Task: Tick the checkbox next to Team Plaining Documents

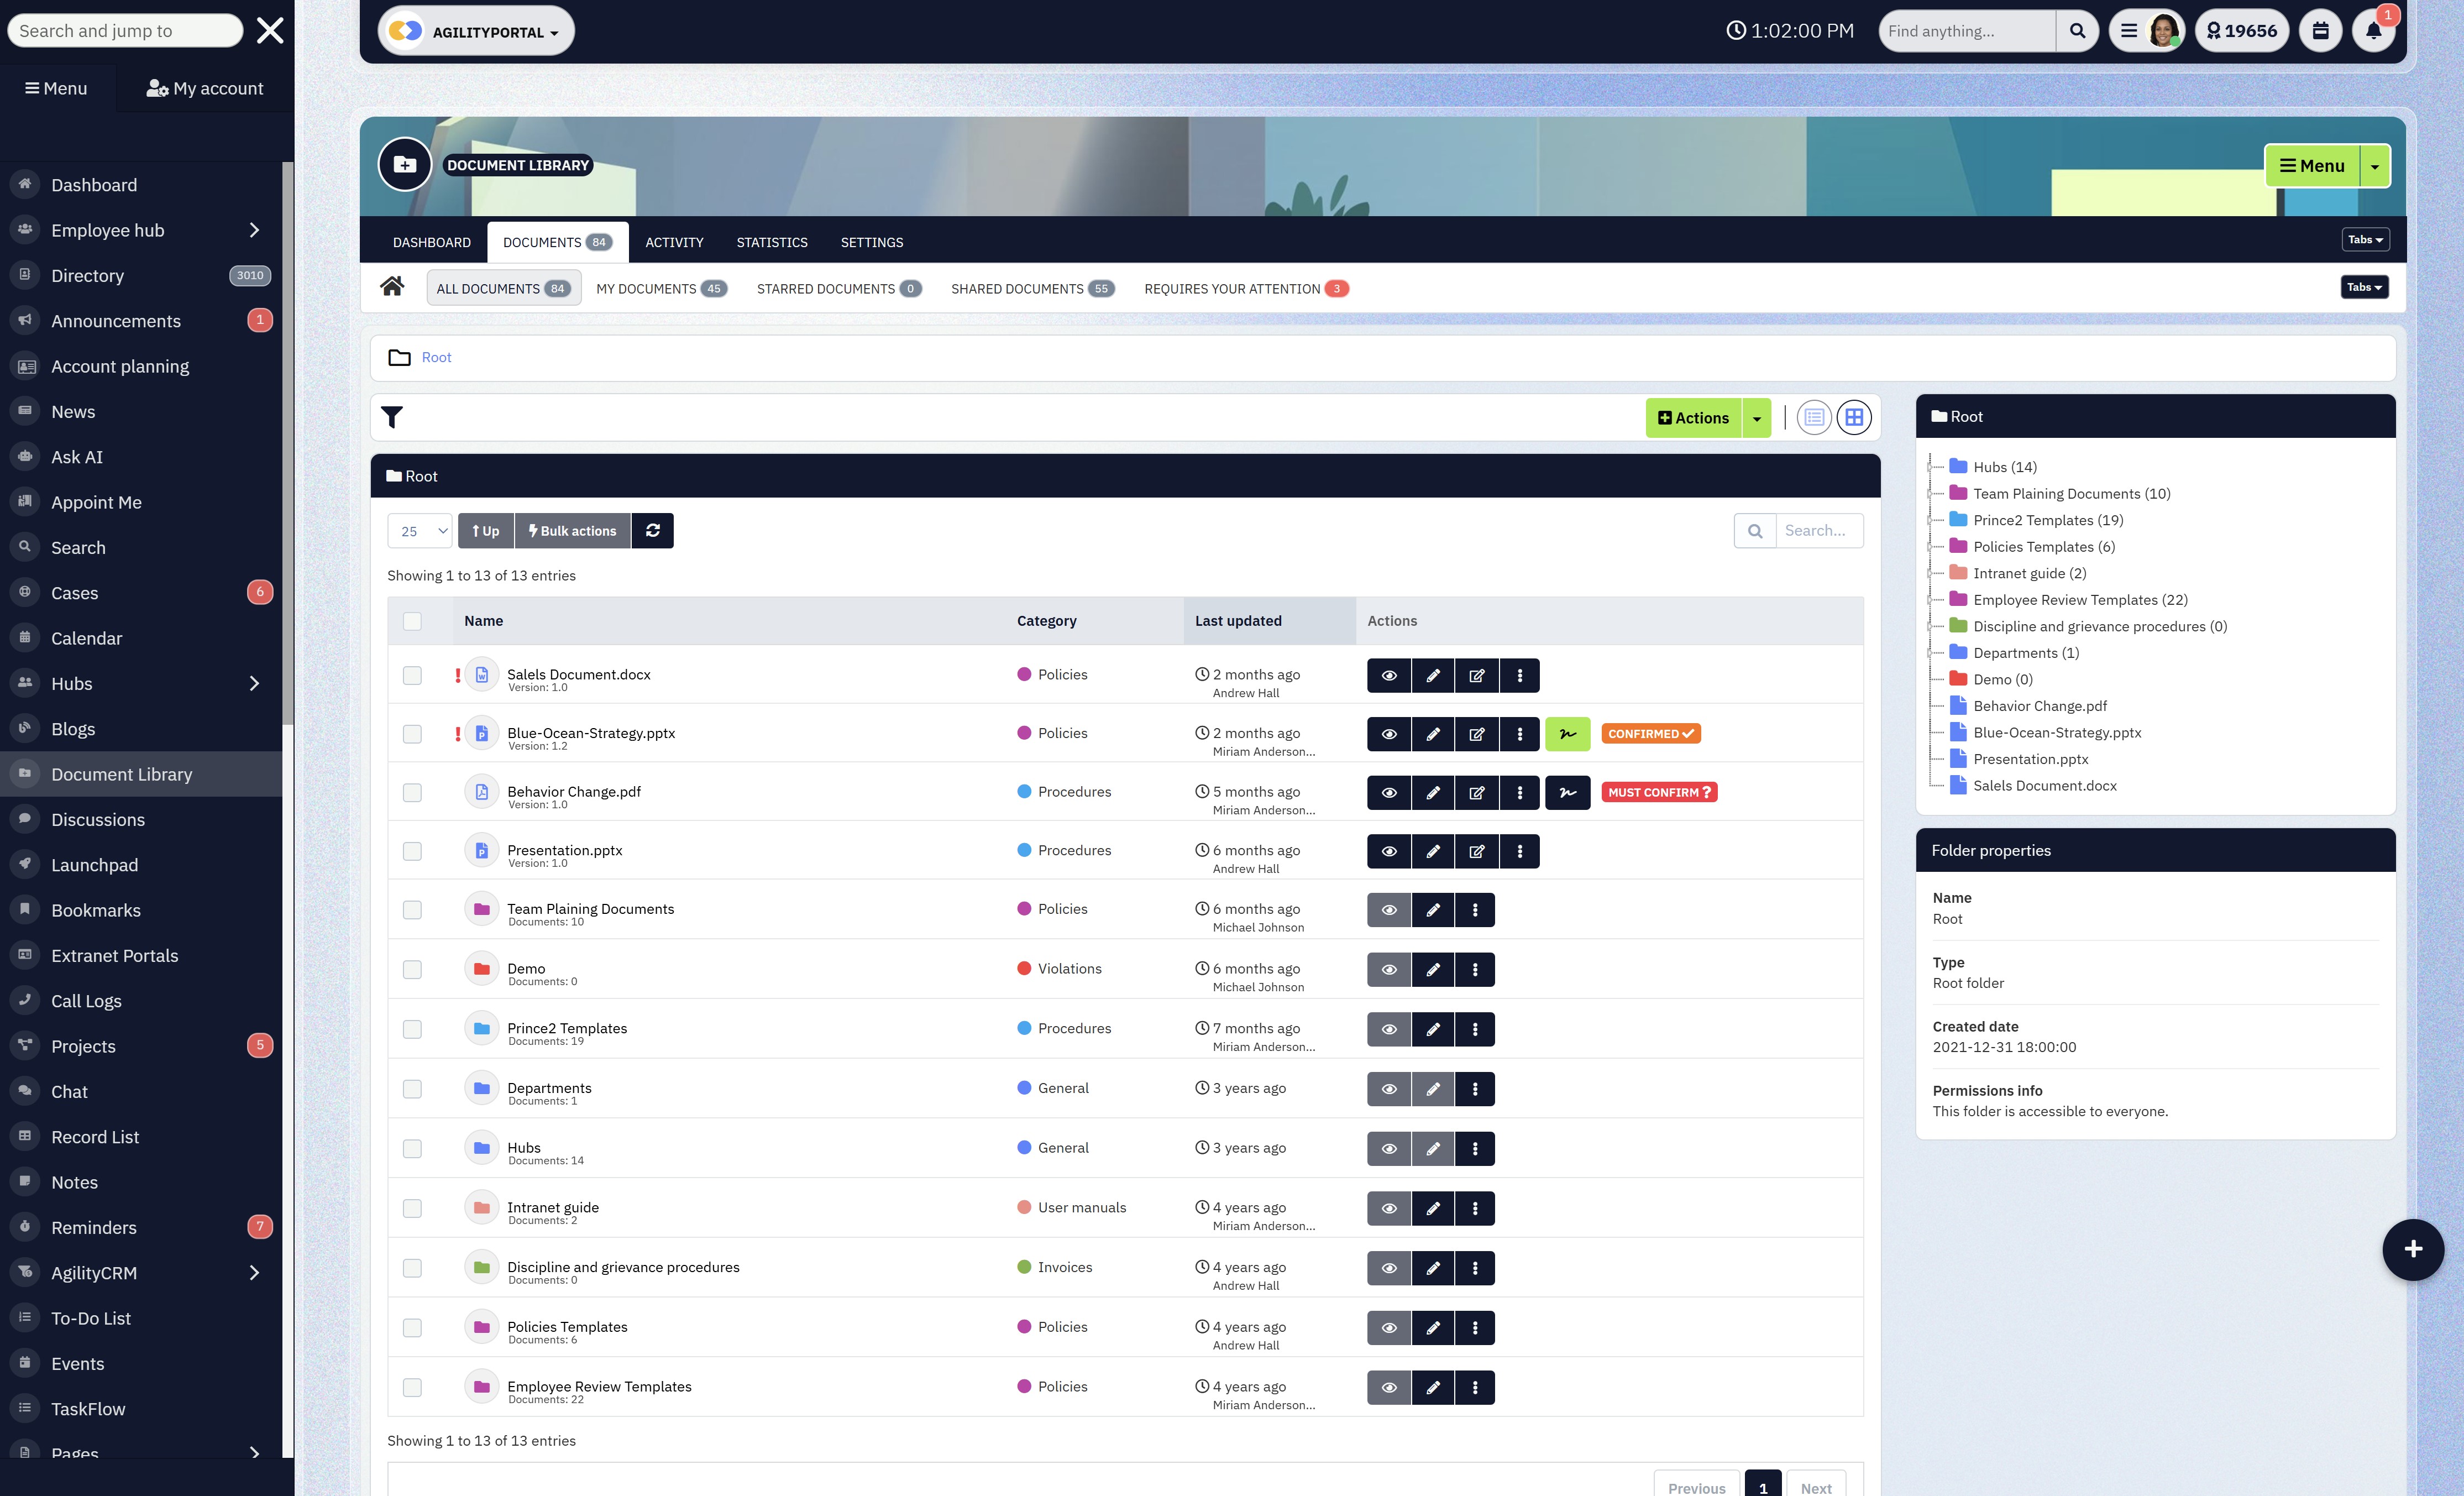Action: click(412, 910)
